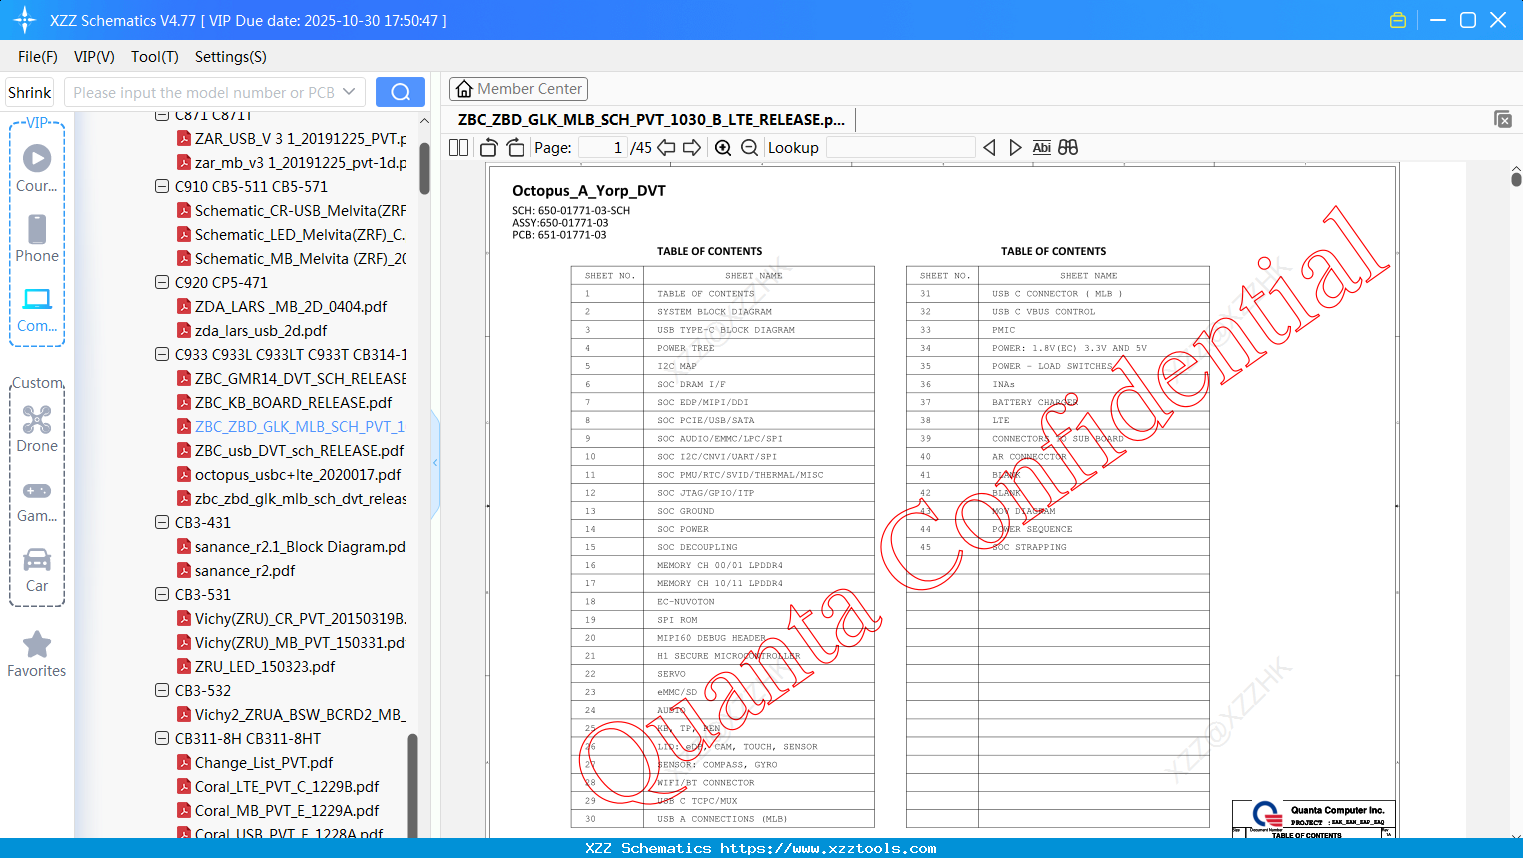Viewport: 1523px width, 858px height.
Task: Click the page number input box
Action: [603, 148]
